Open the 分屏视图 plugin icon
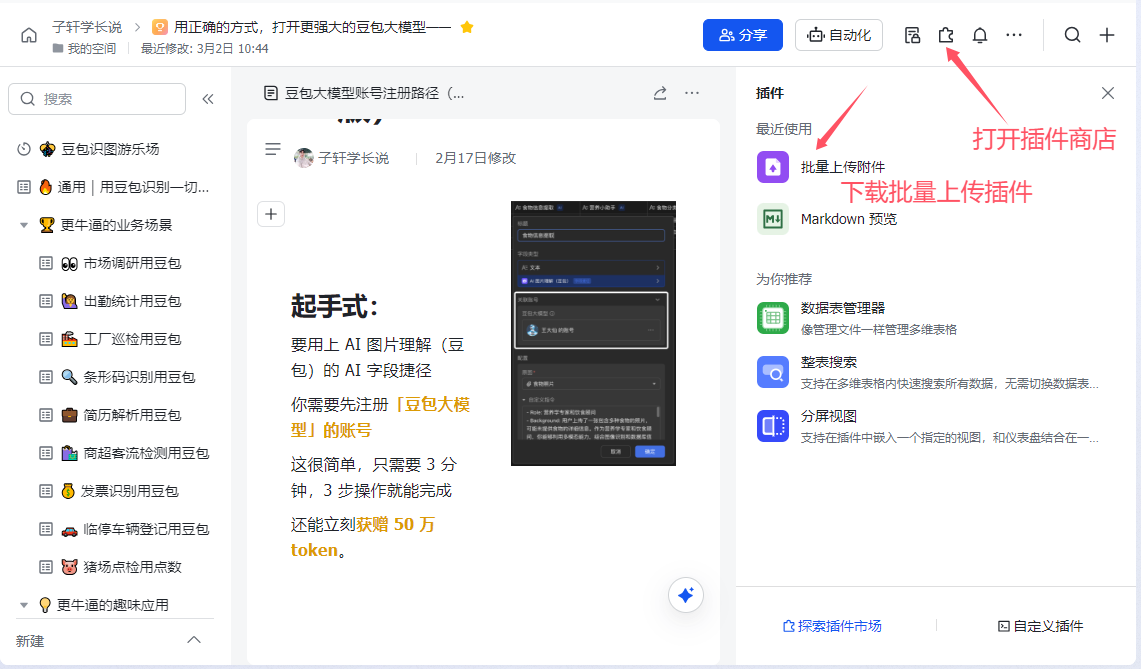 773,426
